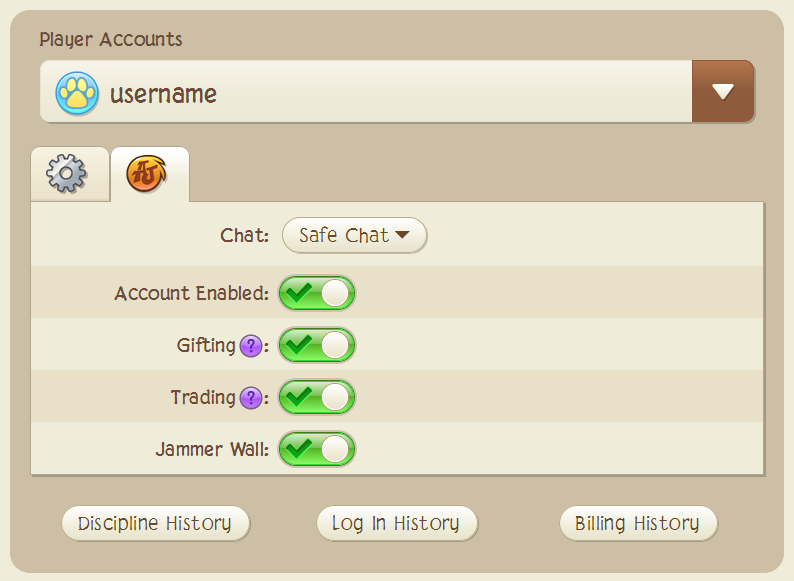Expand the player accounts dropdown arrow
The height and width of the screenshot is (581, 794).
pyautogui.click(x=723, y=92)
